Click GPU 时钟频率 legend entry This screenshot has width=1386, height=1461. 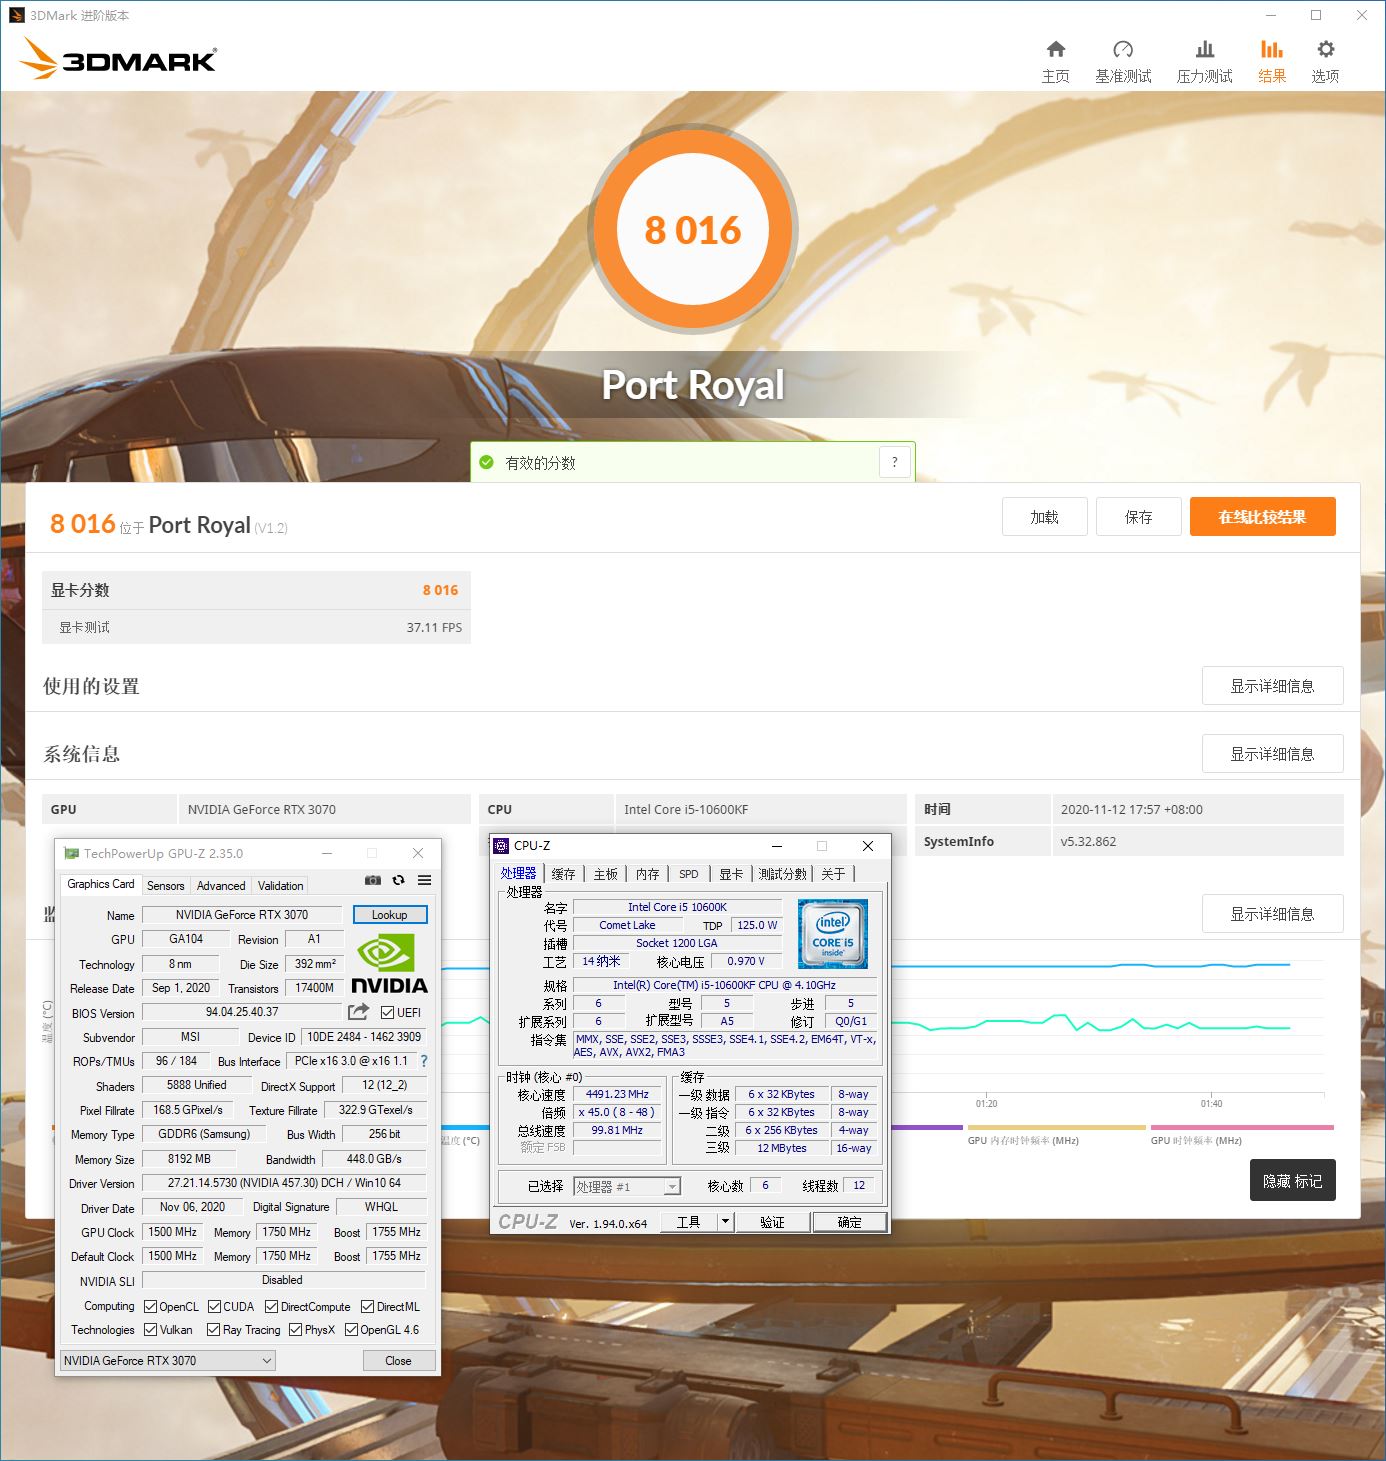(1196, 1140)
